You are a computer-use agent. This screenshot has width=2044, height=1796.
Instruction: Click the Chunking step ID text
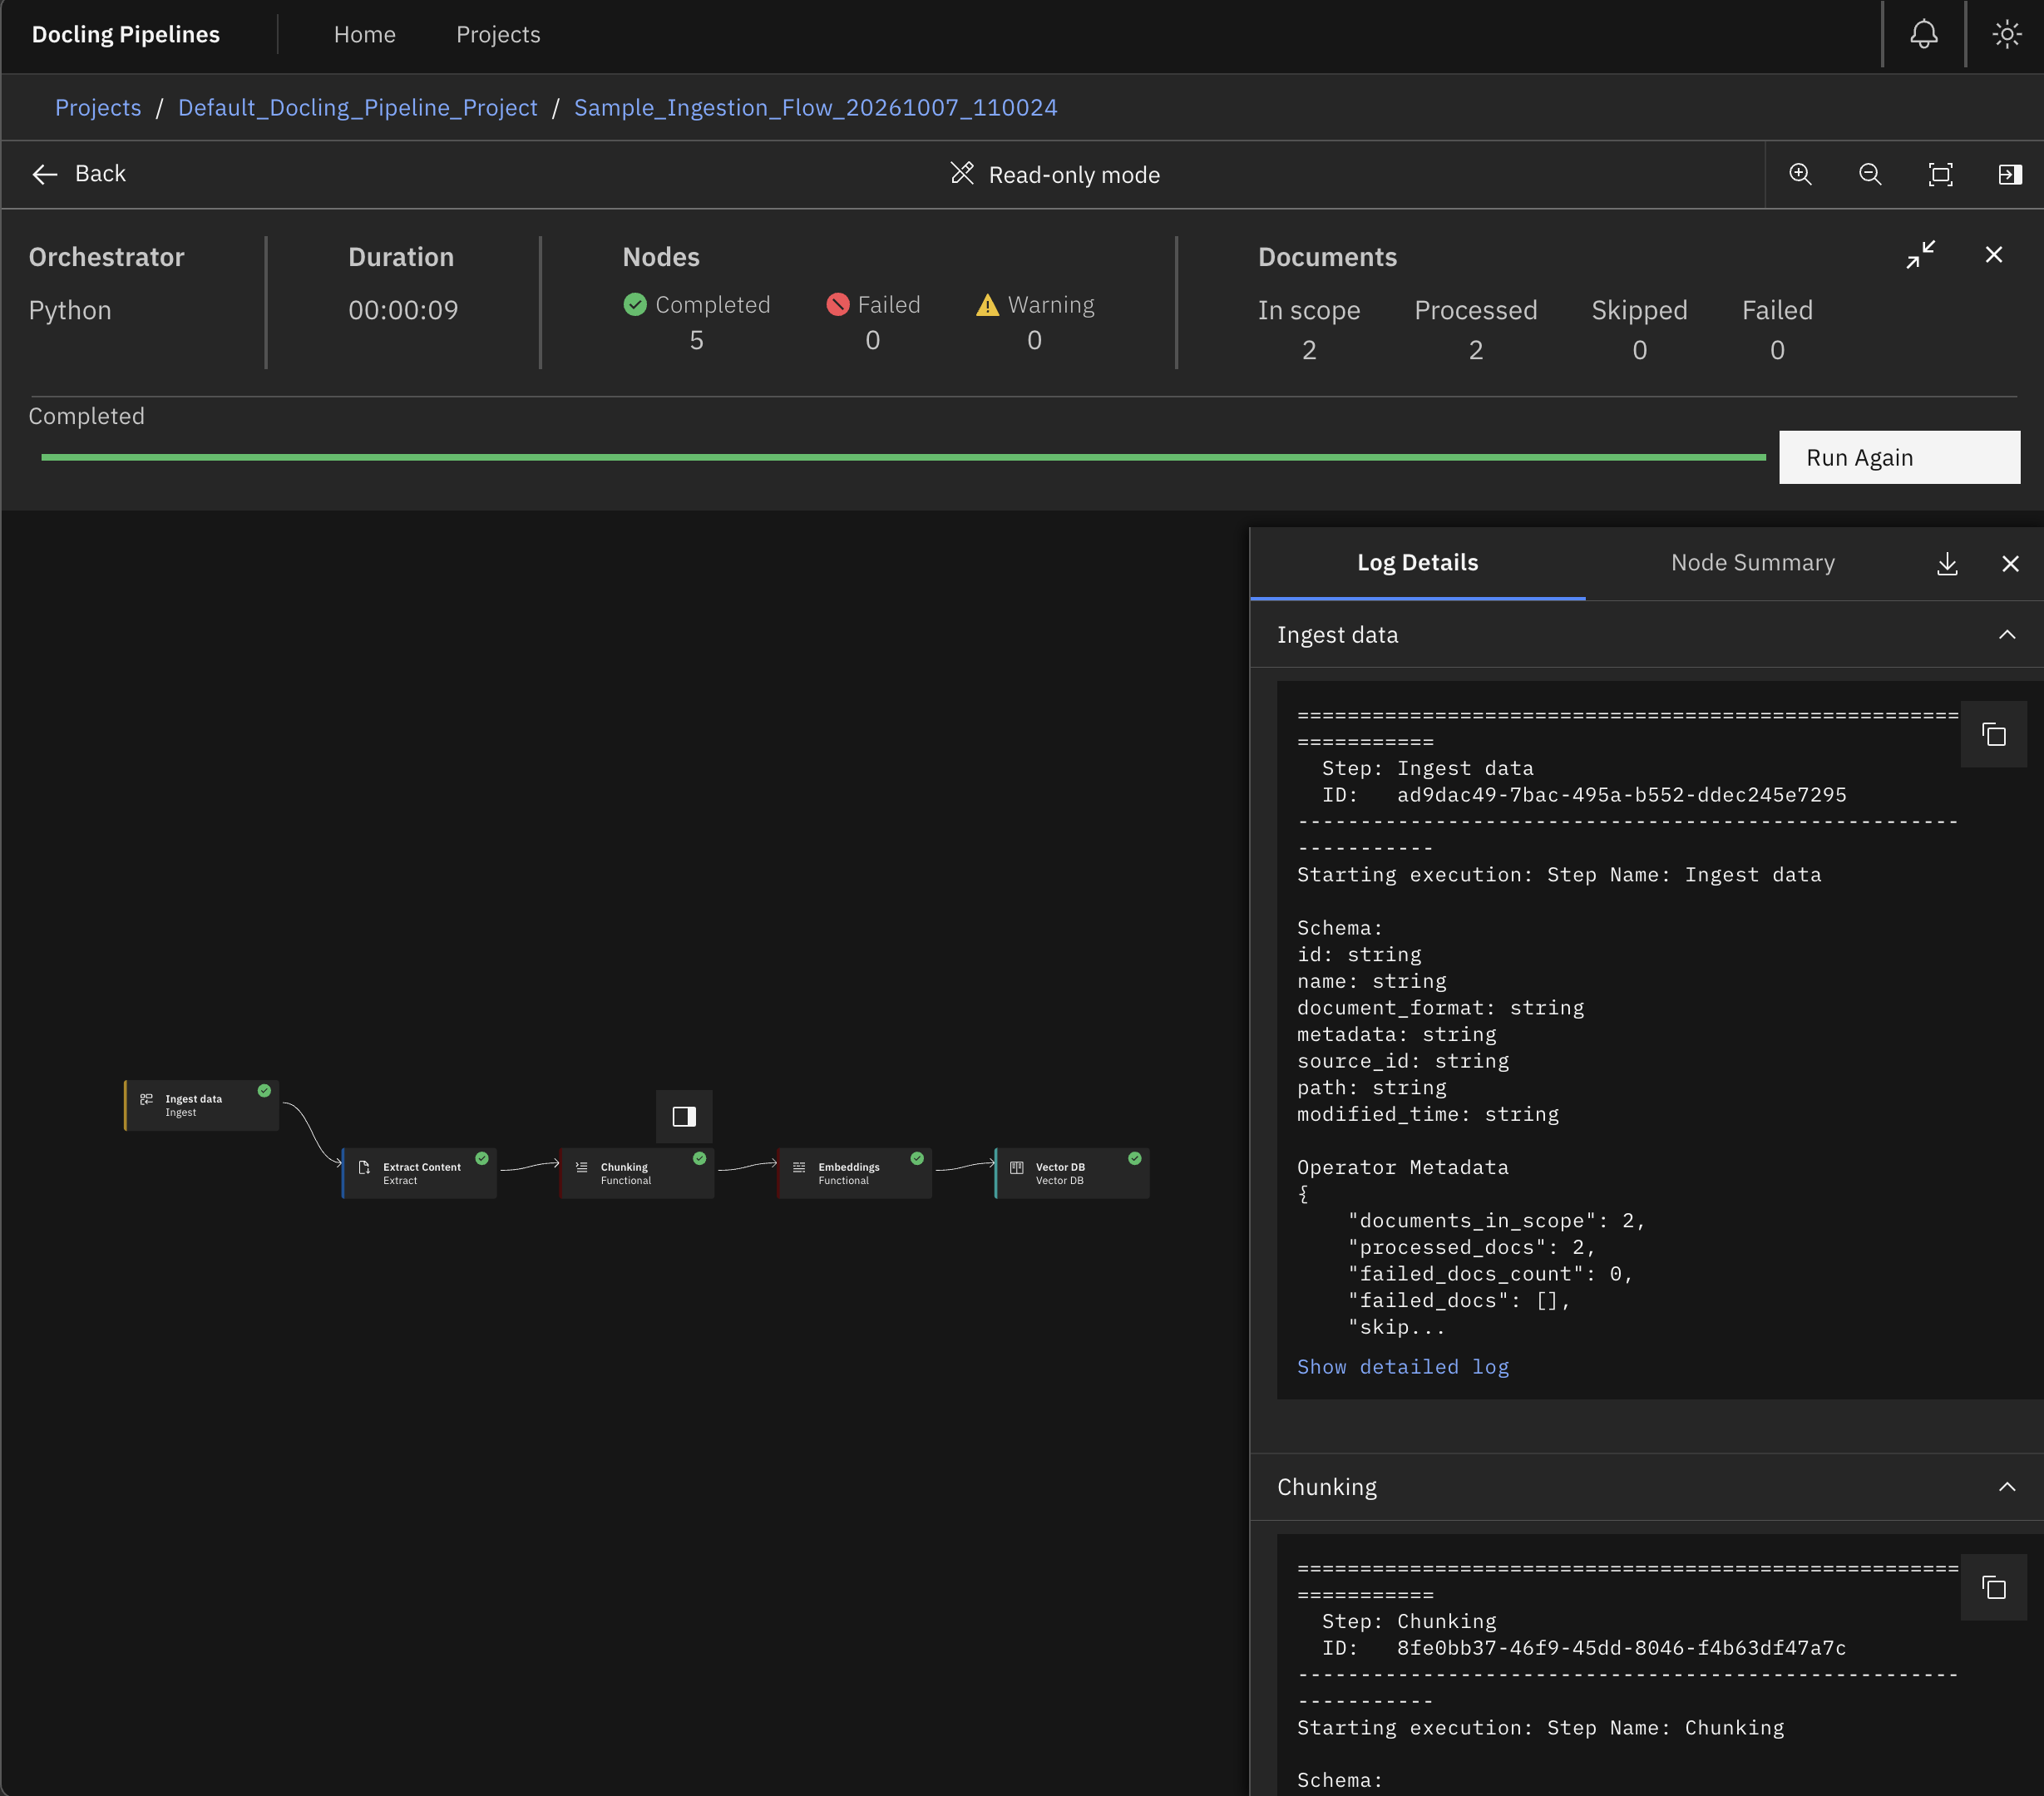(1621, 1647)
